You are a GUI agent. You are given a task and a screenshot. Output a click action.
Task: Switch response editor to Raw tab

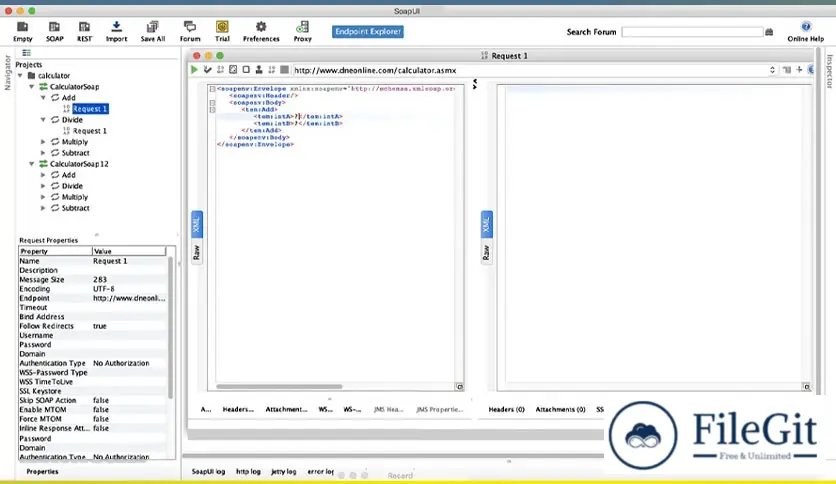[486, 252]
